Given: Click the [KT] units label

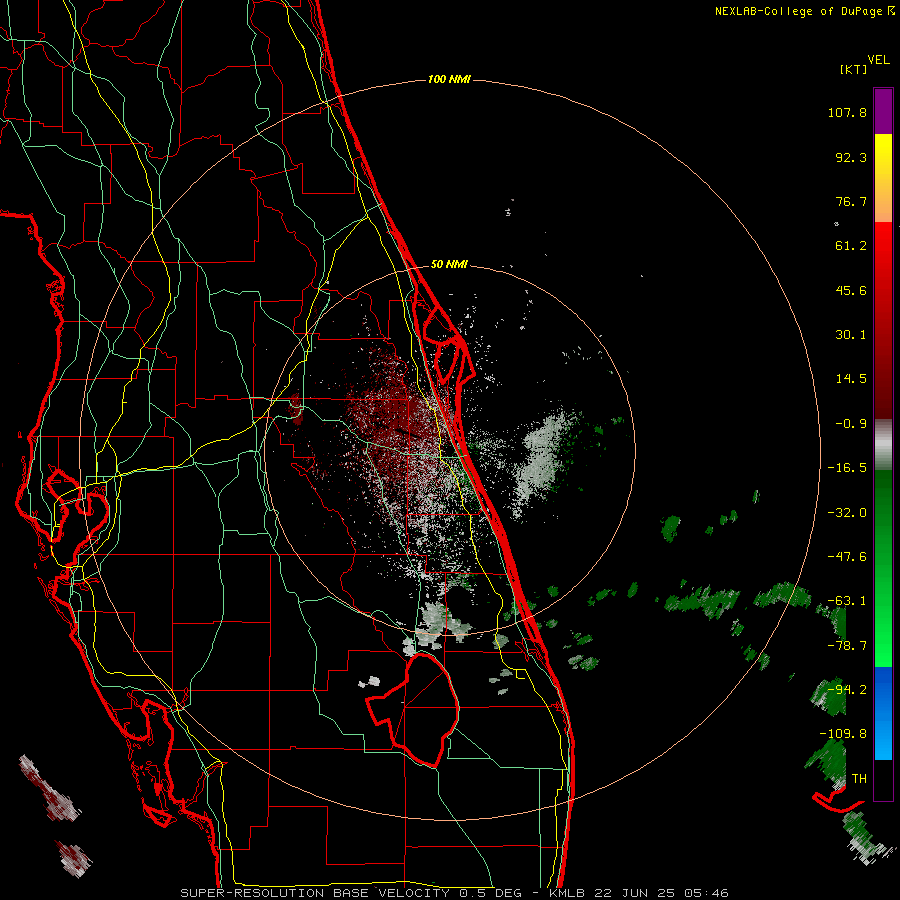Looking at the screenshot, I should [853, 69].
